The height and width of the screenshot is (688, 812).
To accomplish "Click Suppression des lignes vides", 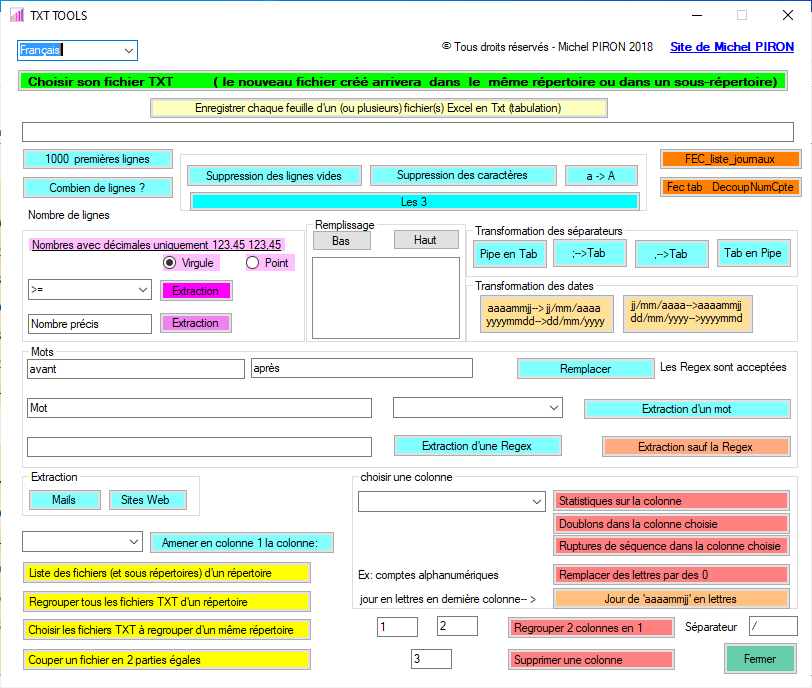I will pos(274,176).
